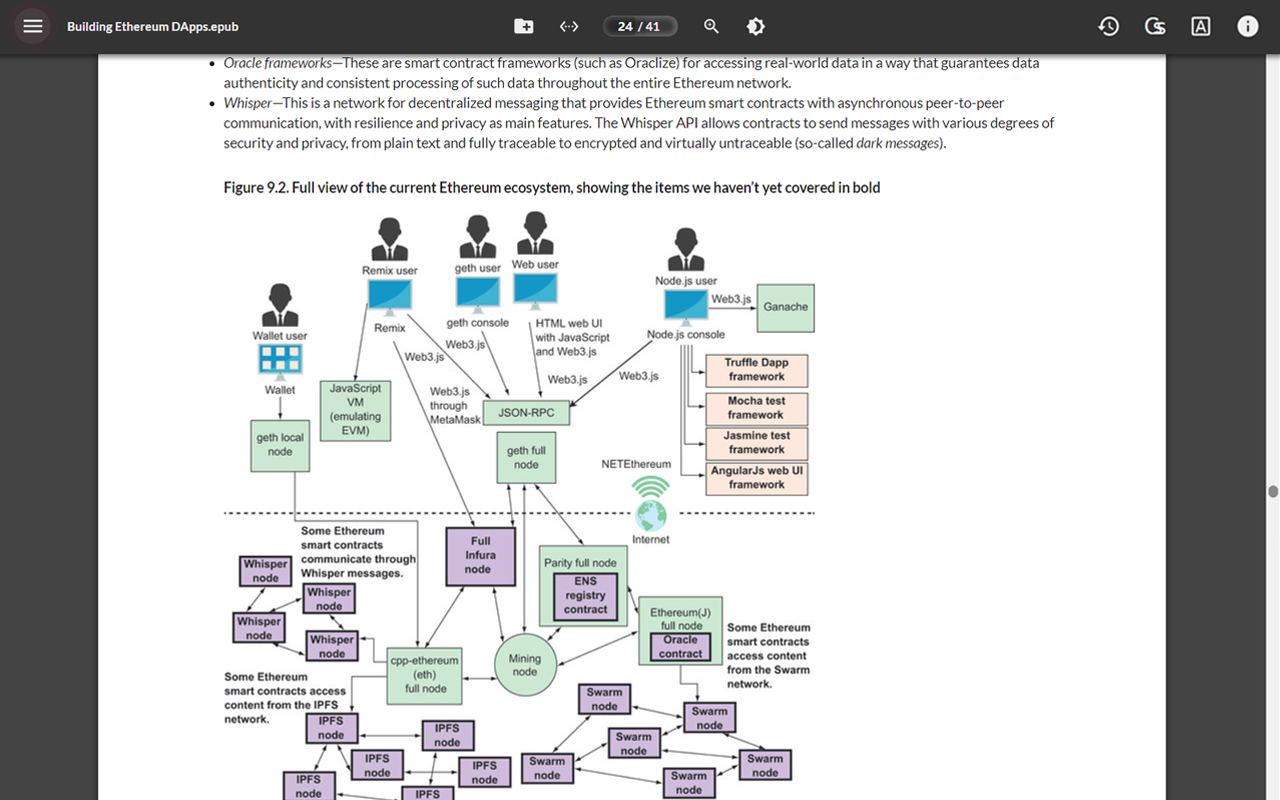Image resolution: width=1280 pixels, height=800 pixels.
Task: Open the reading history clock icon
Action: coord(1108,26)
